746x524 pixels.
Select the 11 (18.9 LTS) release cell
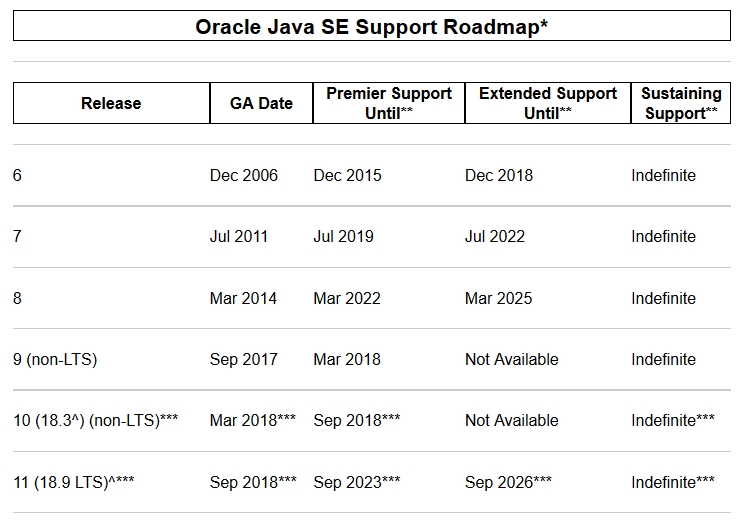point(74,483)
